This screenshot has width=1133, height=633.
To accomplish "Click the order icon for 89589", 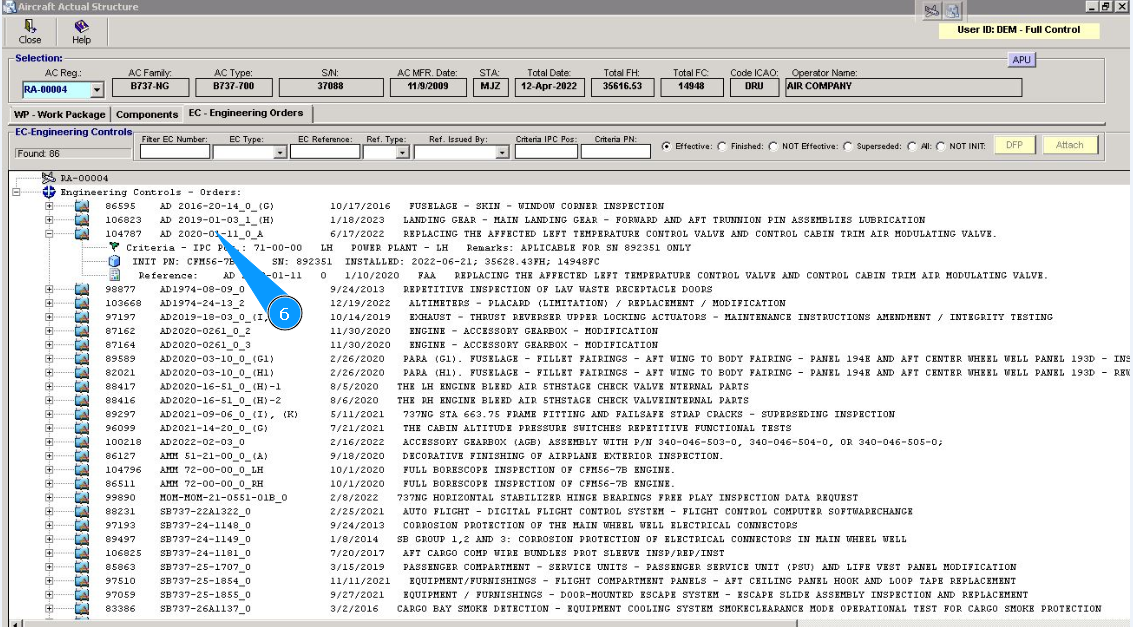I will pyautogui.click(x=82, y=358).
